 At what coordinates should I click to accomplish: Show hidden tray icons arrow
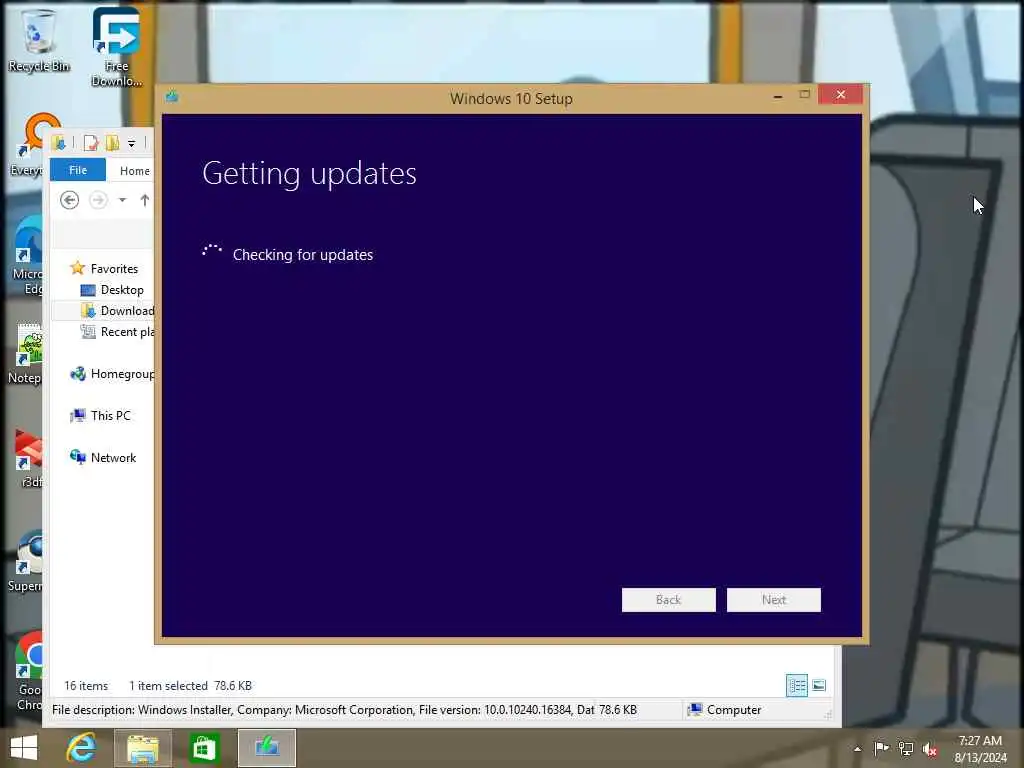pos(857,749)
